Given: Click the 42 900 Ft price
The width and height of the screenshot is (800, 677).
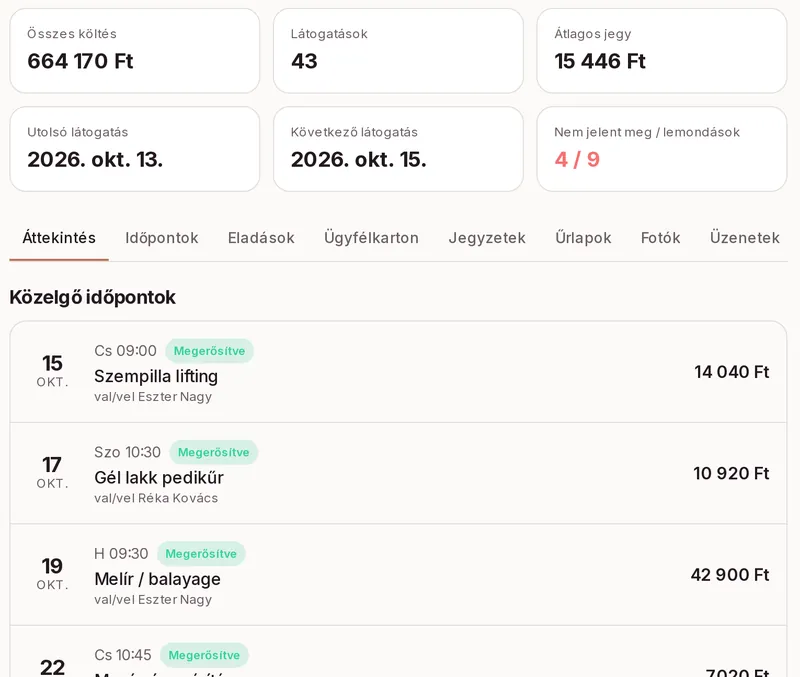Looking at the screenshot, I should coord(730,575).
